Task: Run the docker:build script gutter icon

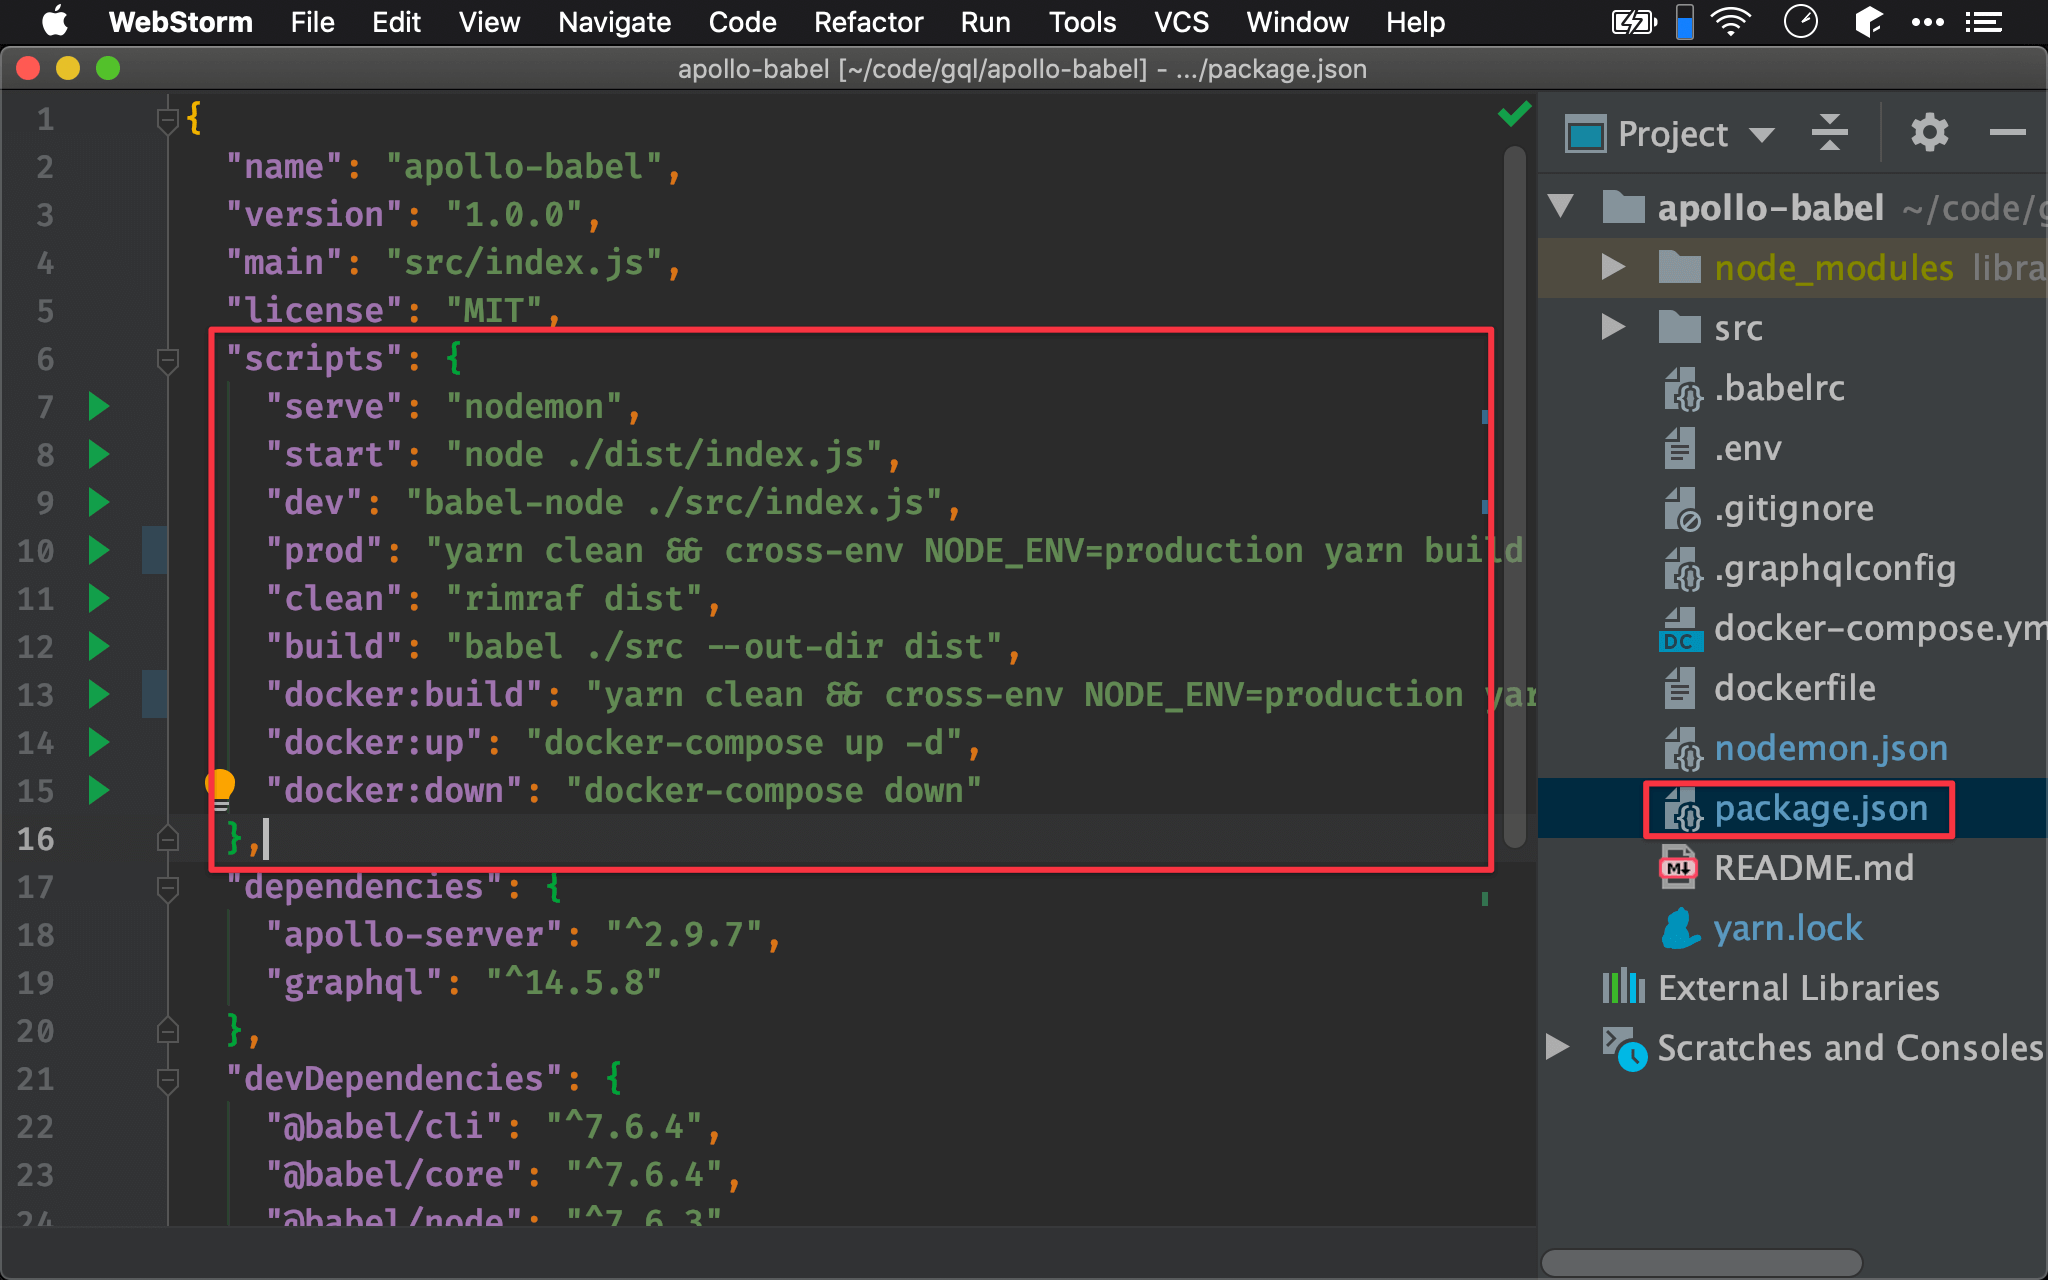Action: point(98,694)
